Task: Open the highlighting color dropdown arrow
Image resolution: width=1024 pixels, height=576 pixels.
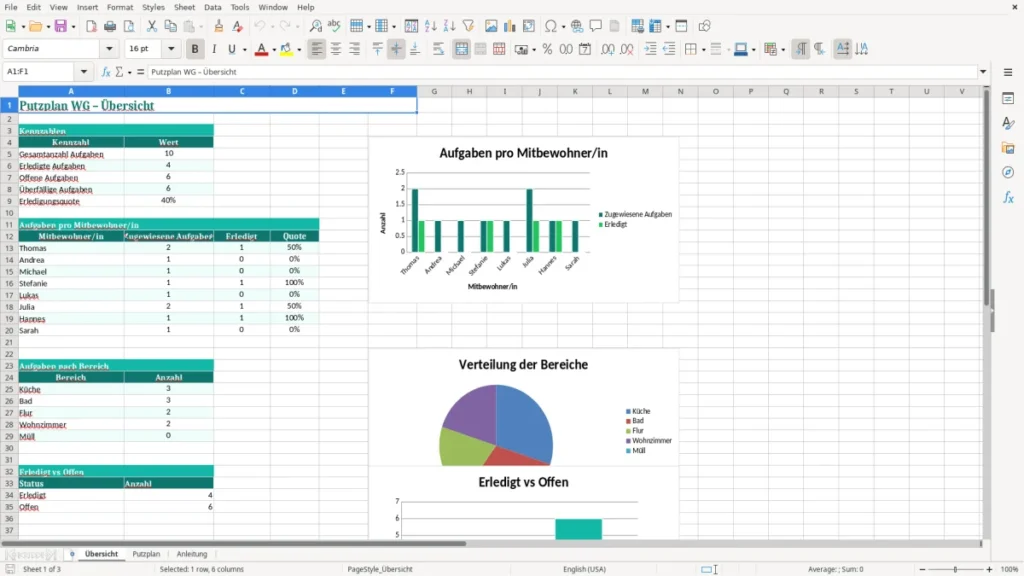Action: (x=299, y=50)
